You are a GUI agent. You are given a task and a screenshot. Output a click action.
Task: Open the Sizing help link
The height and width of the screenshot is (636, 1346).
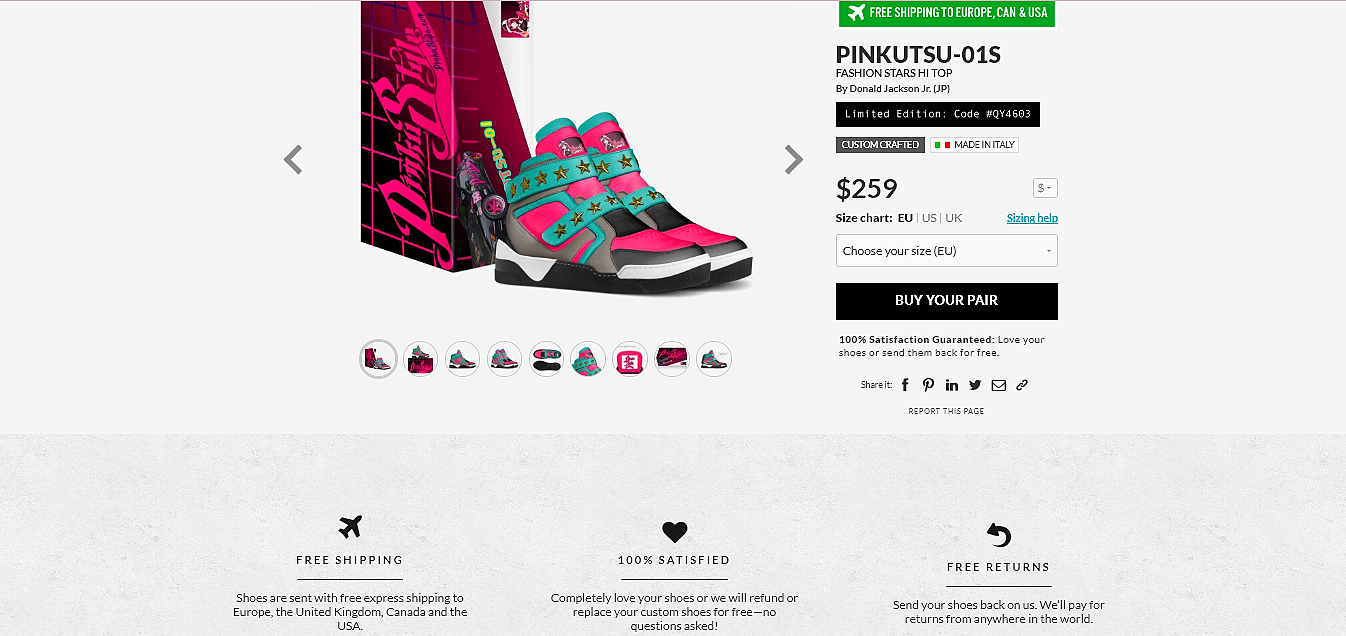click(x=1032, y=218)
